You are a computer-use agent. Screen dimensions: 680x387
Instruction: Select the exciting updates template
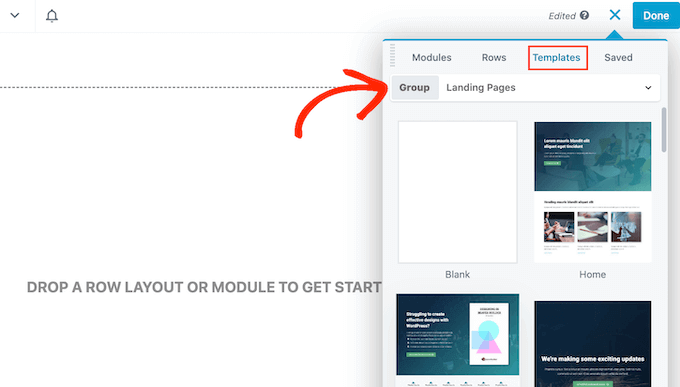pyautogui.click(x=592, y=344)
